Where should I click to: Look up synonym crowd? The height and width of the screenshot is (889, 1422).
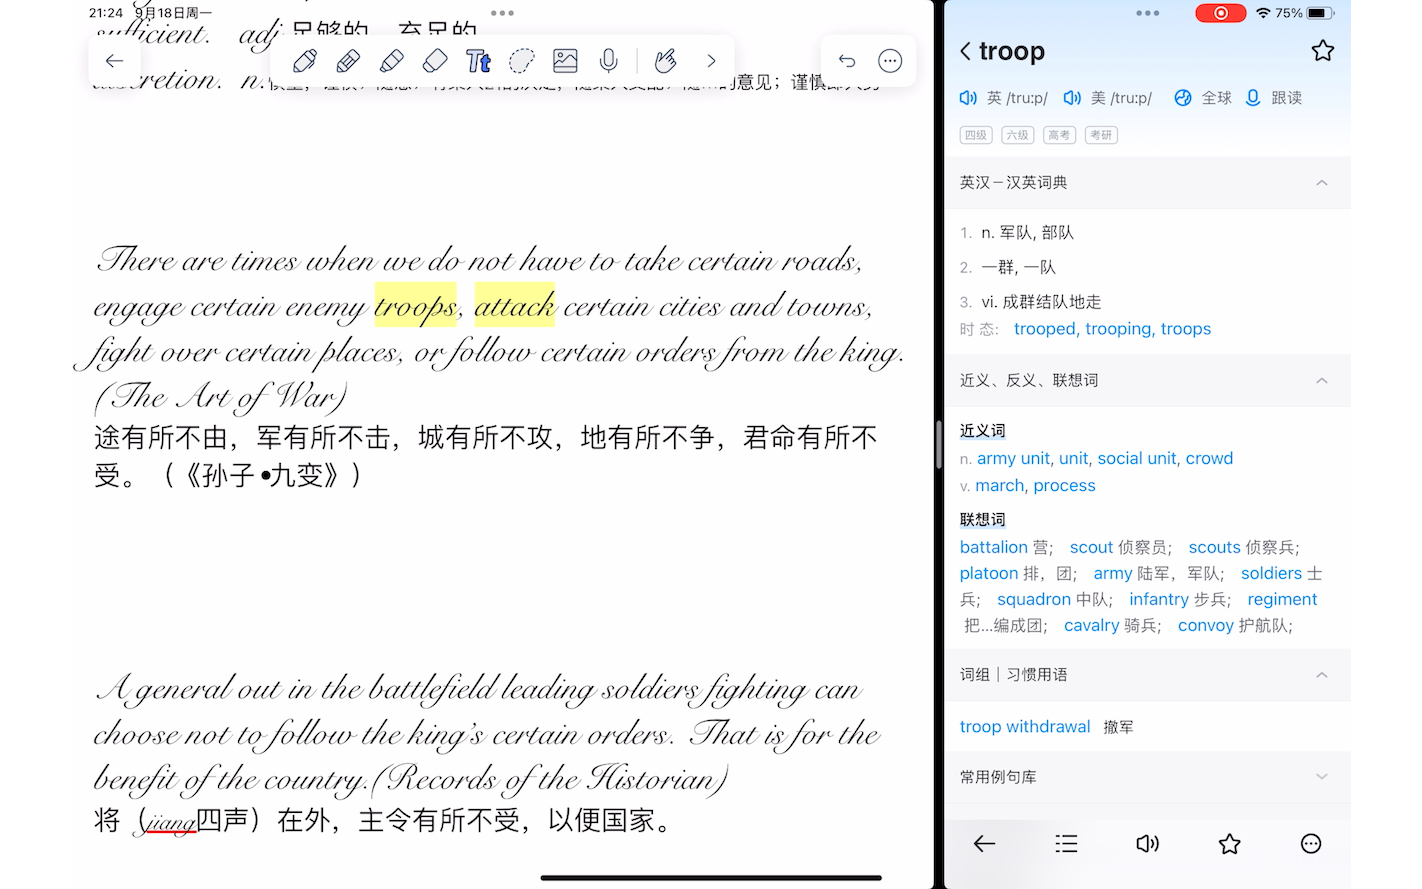[1209, 459]
